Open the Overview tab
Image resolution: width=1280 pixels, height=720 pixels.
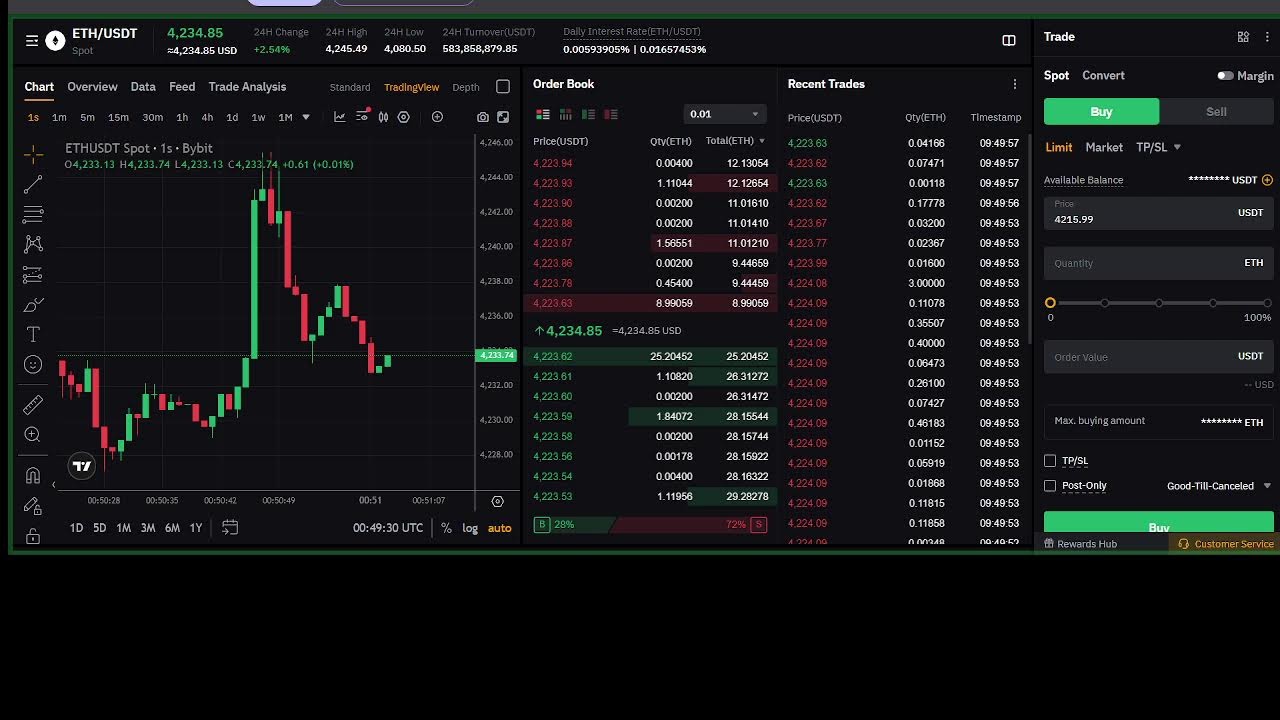[x=92, y=87]
